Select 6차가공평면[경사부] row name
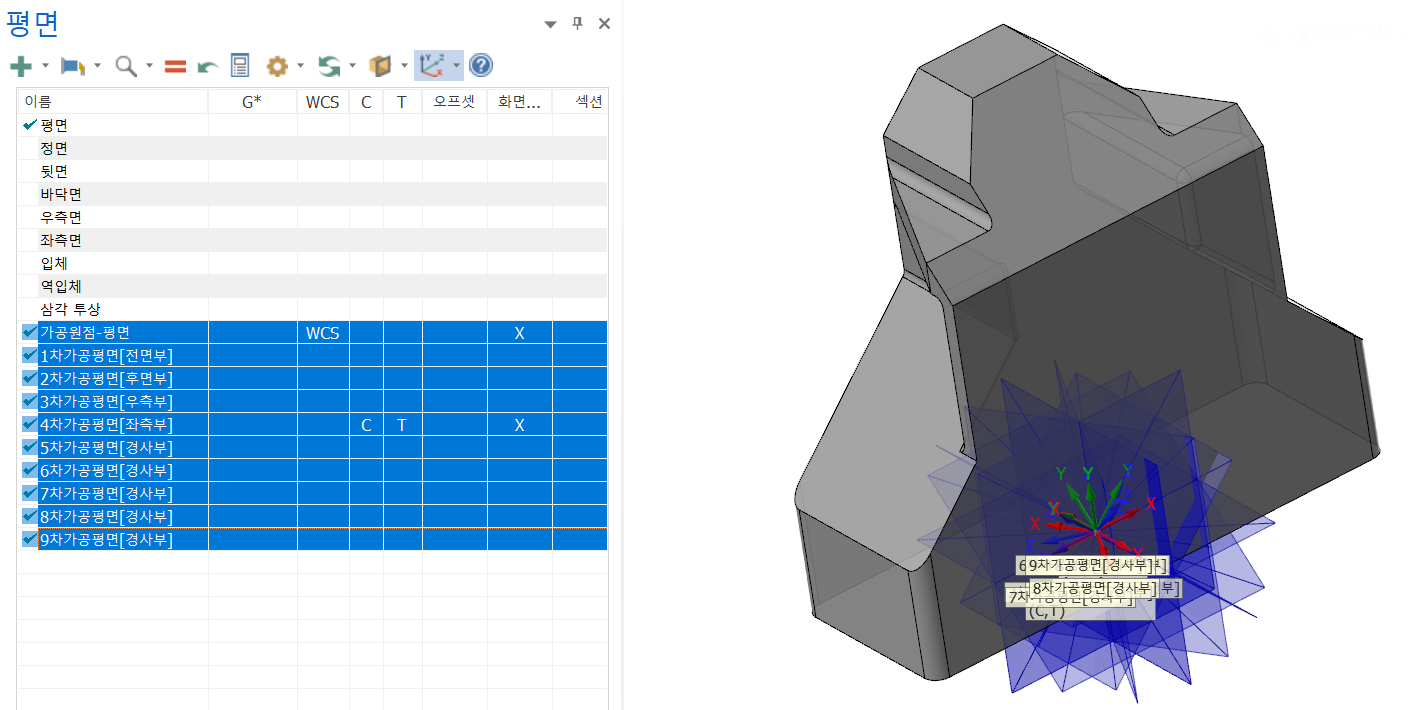Viewport: 1416px width, 710px height. click(x=107, y=471)
